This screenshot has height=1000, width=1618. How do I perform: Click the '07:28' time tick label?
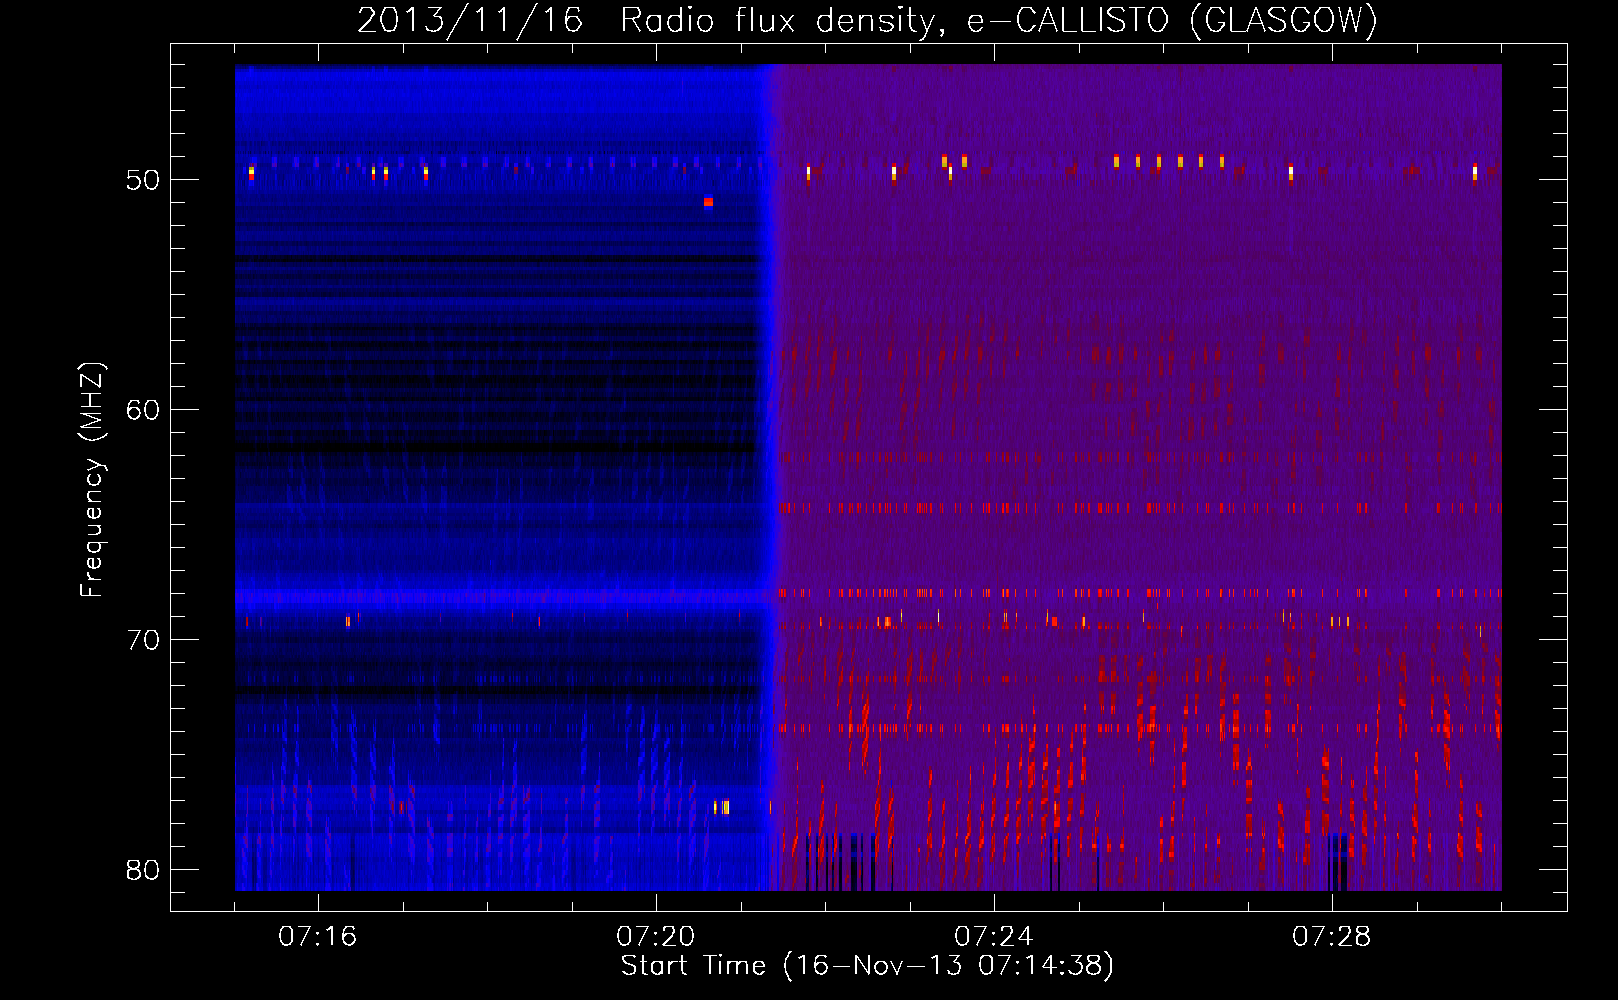click(1331, 937)
